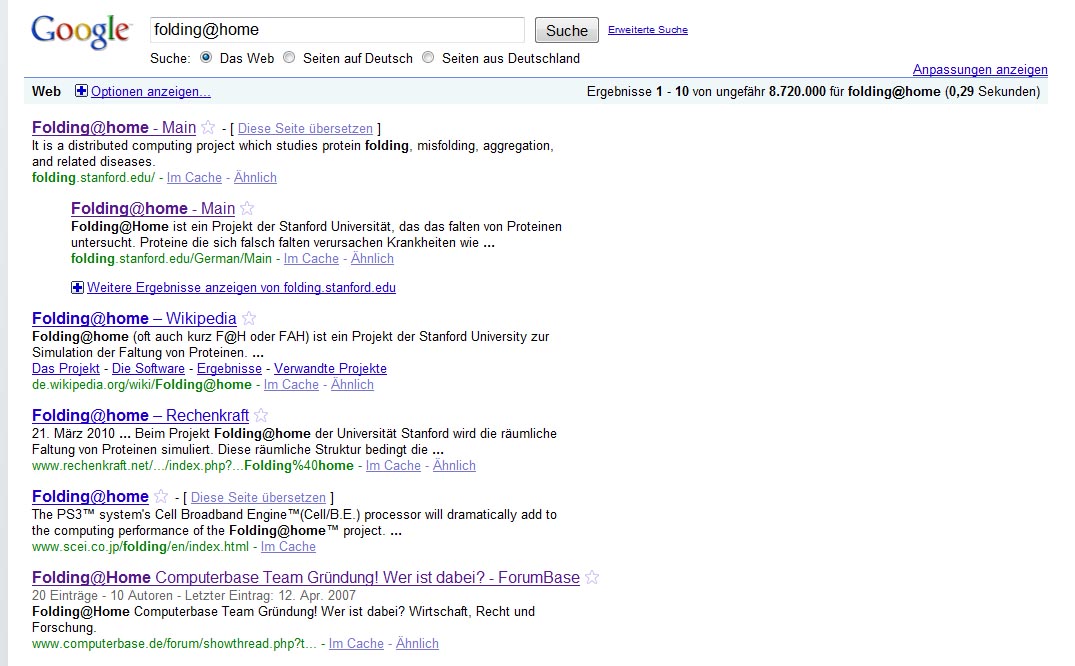Open Im Cache for the computerbase.de result
The image size is (1075, 666).
(356, 643)
